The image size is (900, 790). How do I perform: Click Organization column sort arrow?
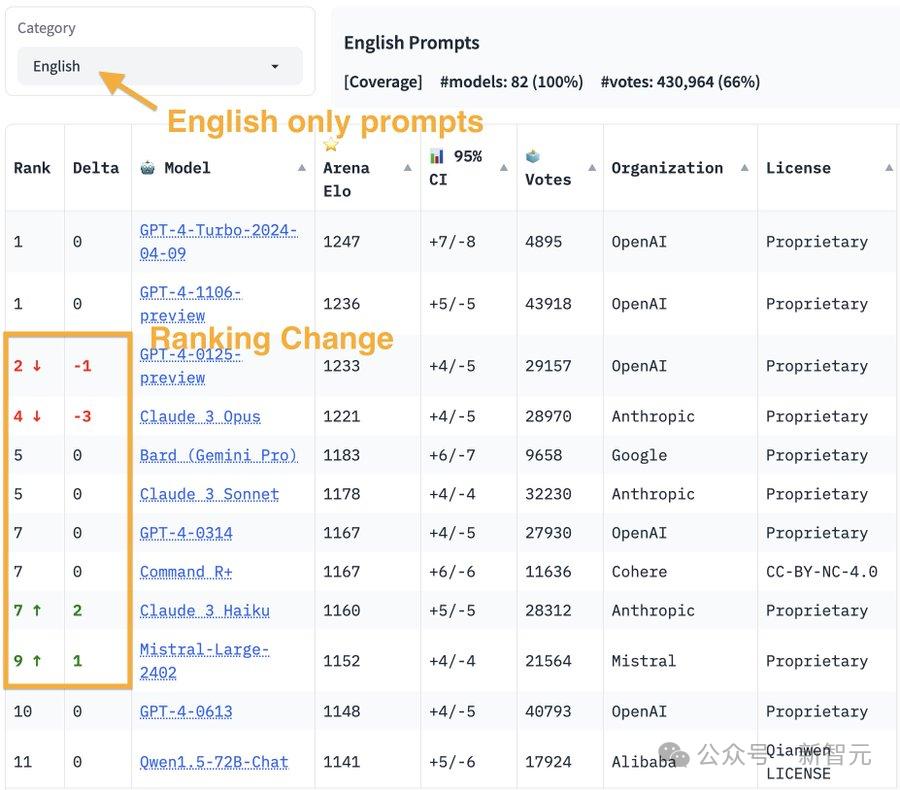[744, 168]
